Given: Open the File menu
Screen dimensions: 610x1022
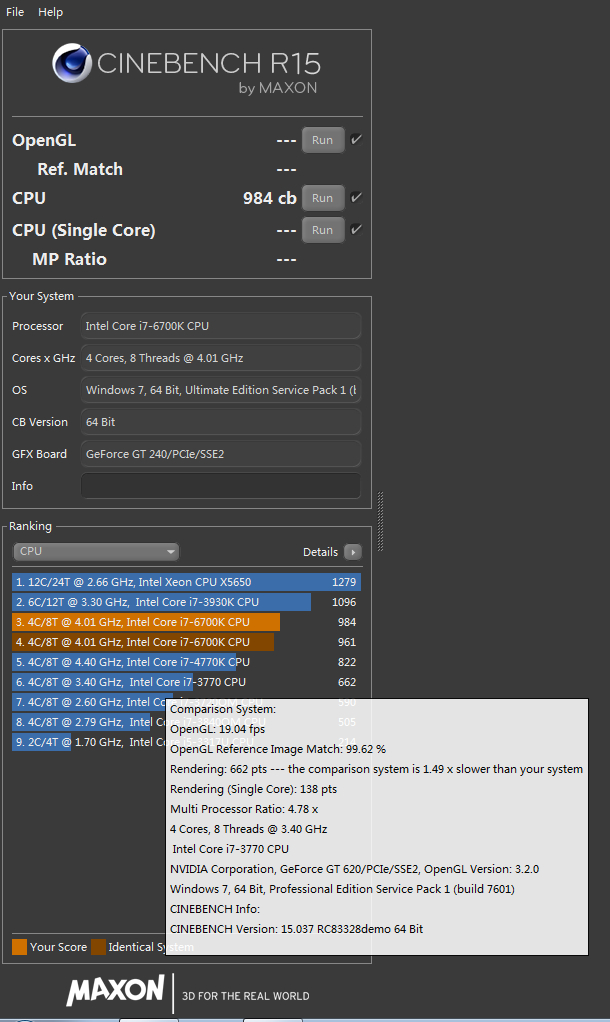Looking at the screenshot, I should (x=15, y=12).
